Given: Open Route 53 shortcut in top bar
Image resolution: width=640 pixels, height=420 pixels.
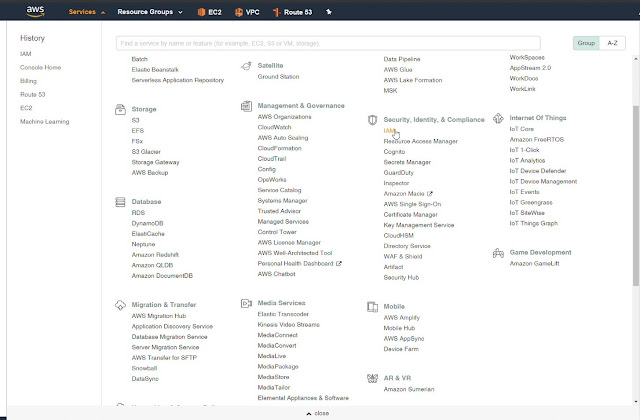Looking at the screenshot, I should [292, 12].
